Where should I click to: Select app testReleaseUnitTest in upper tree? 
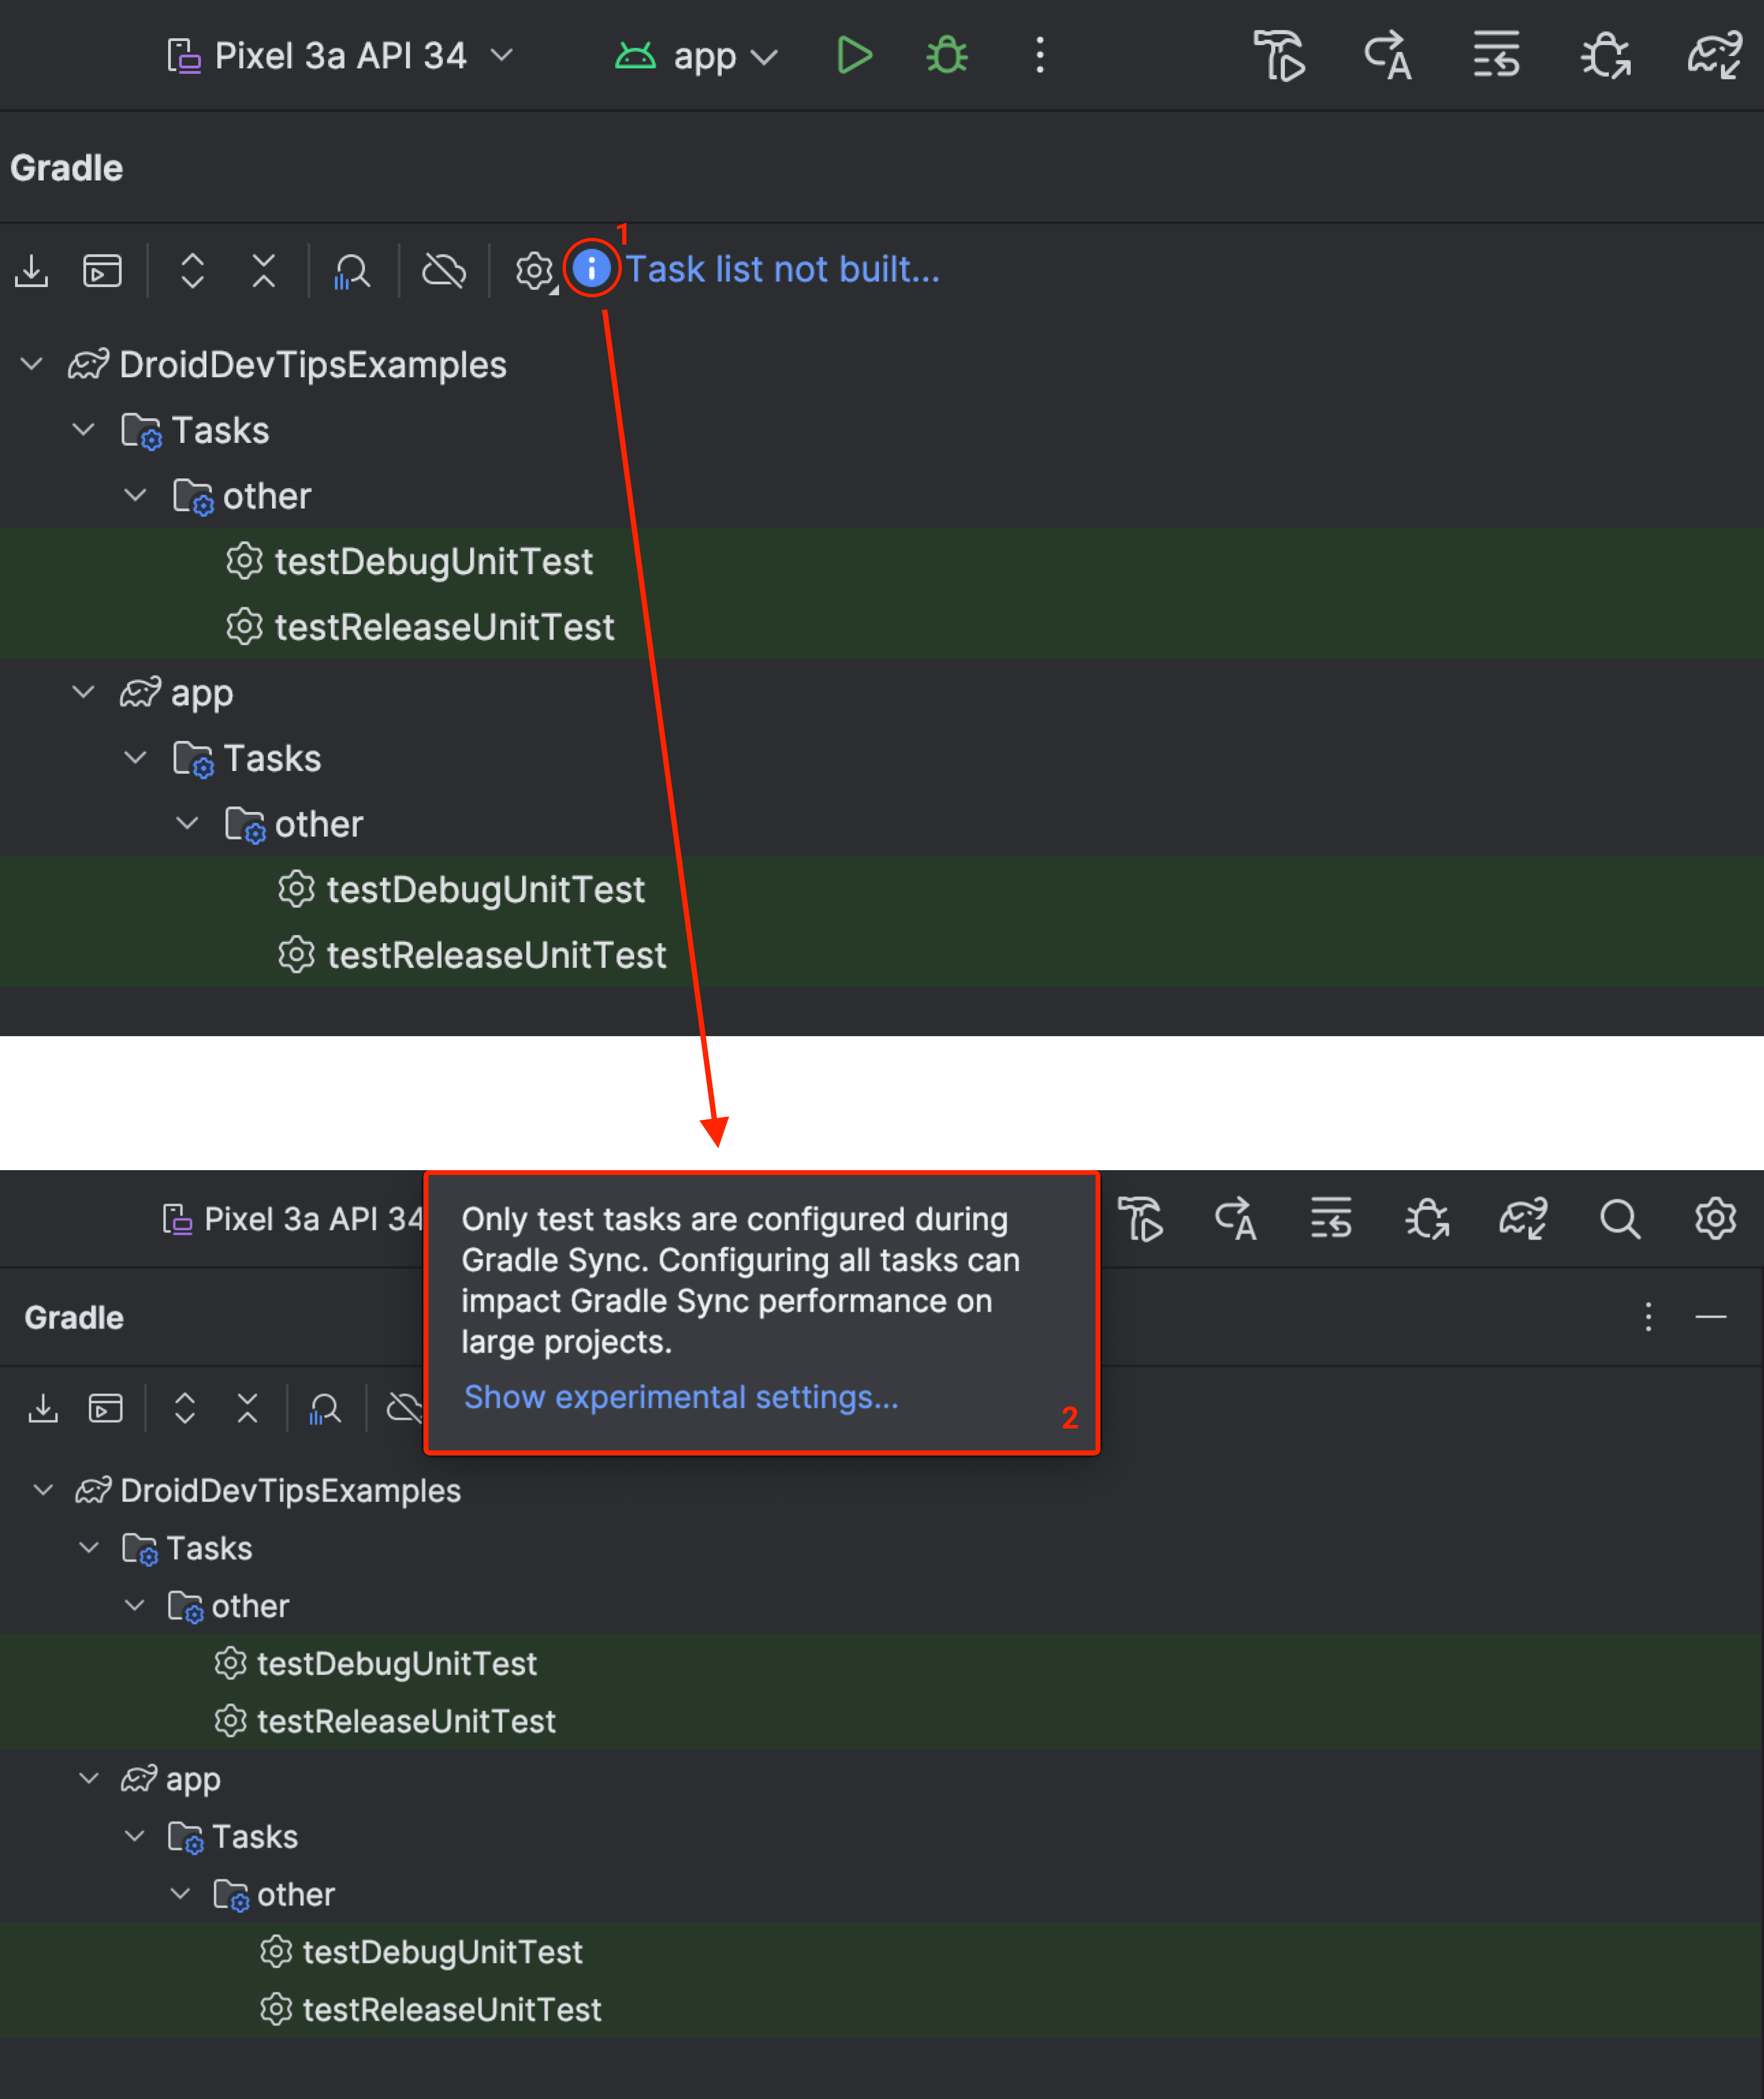coord(882,955)
